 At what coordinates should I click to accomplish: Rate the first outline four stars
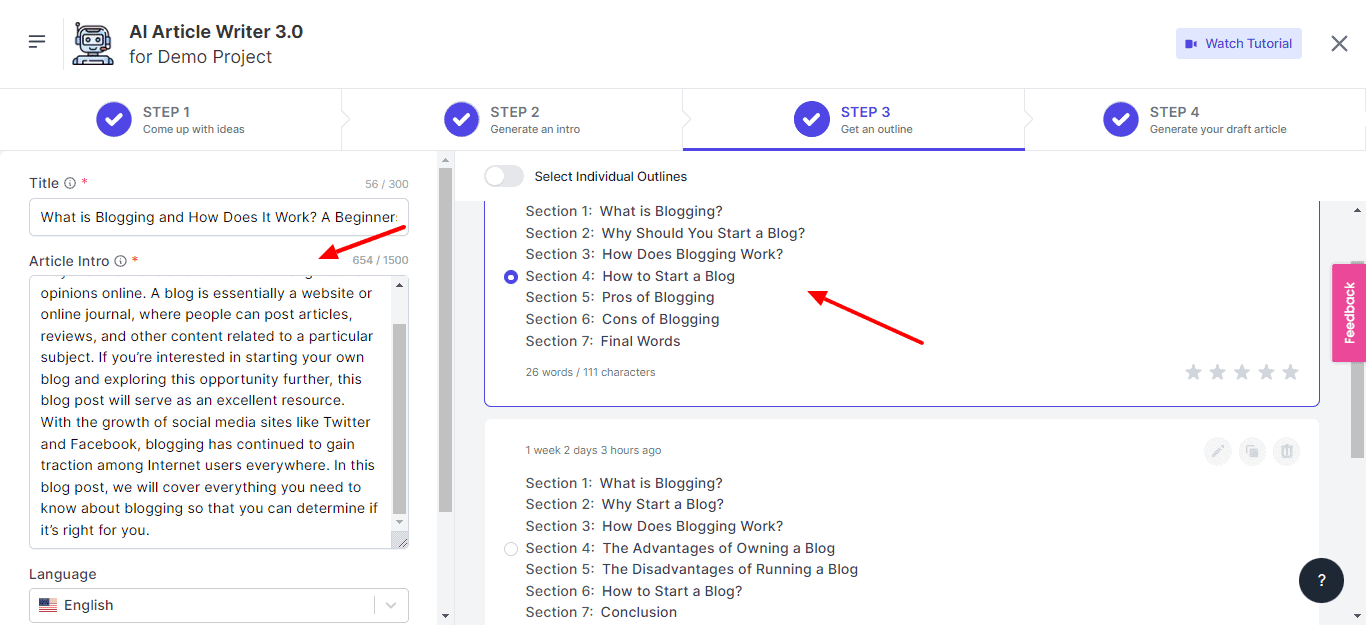(1266, 372)
